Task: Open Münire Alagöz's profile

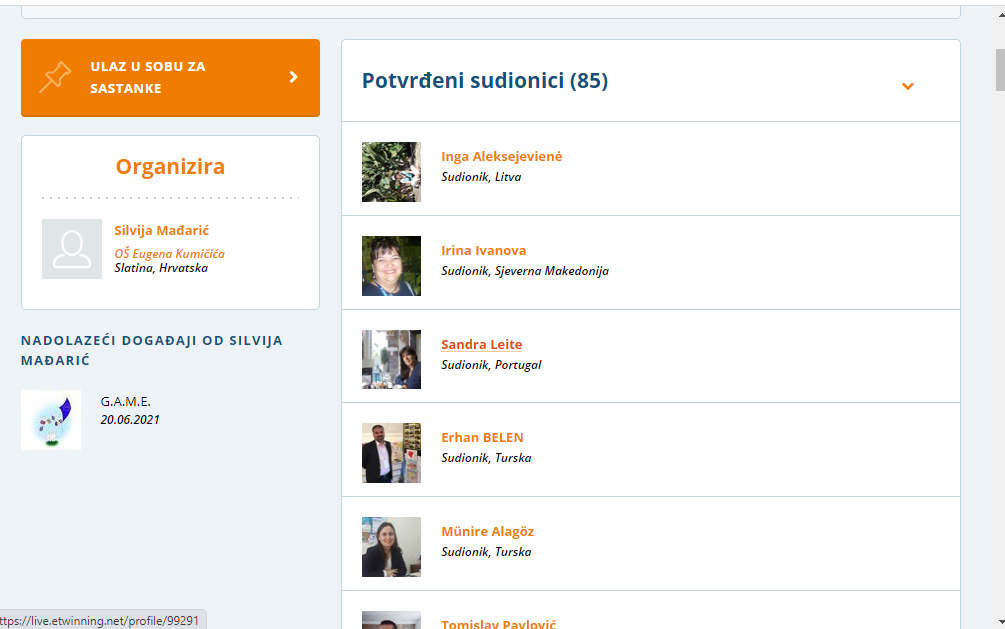Action: pos(488,532)
